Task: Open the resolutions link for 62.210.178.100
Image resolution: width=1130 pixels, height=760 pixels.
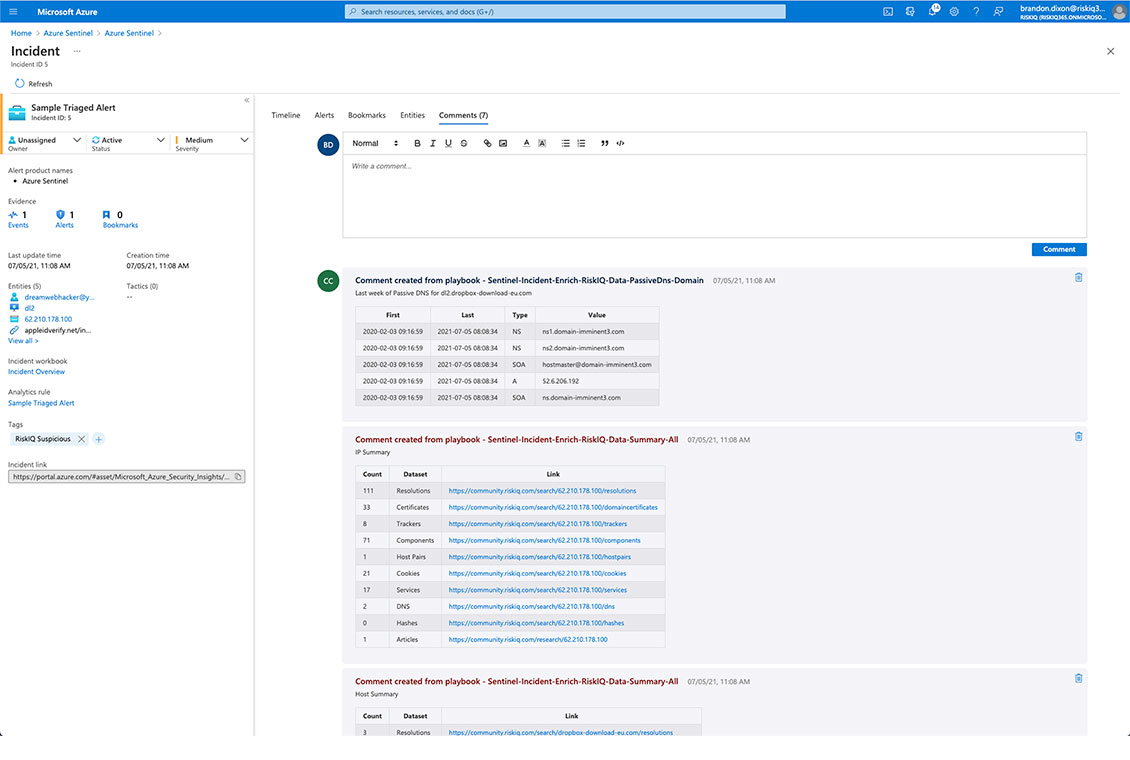Action: 542,491
